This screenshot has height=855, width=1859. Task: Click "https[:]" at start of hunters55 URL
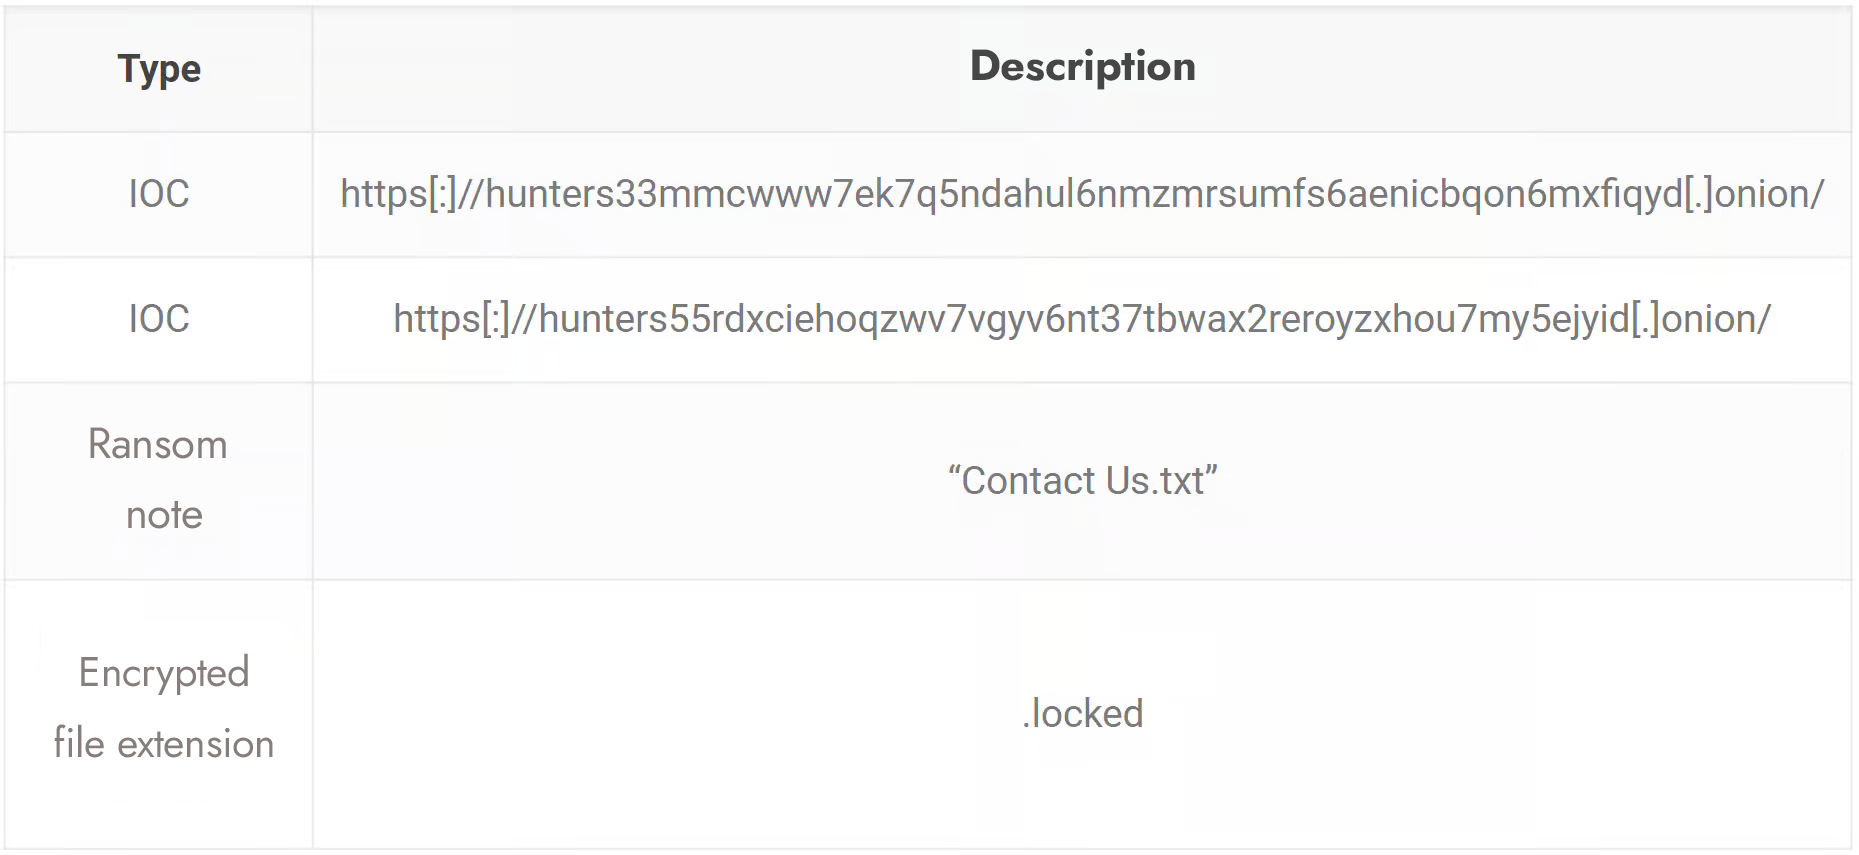[x=452, y=319]
